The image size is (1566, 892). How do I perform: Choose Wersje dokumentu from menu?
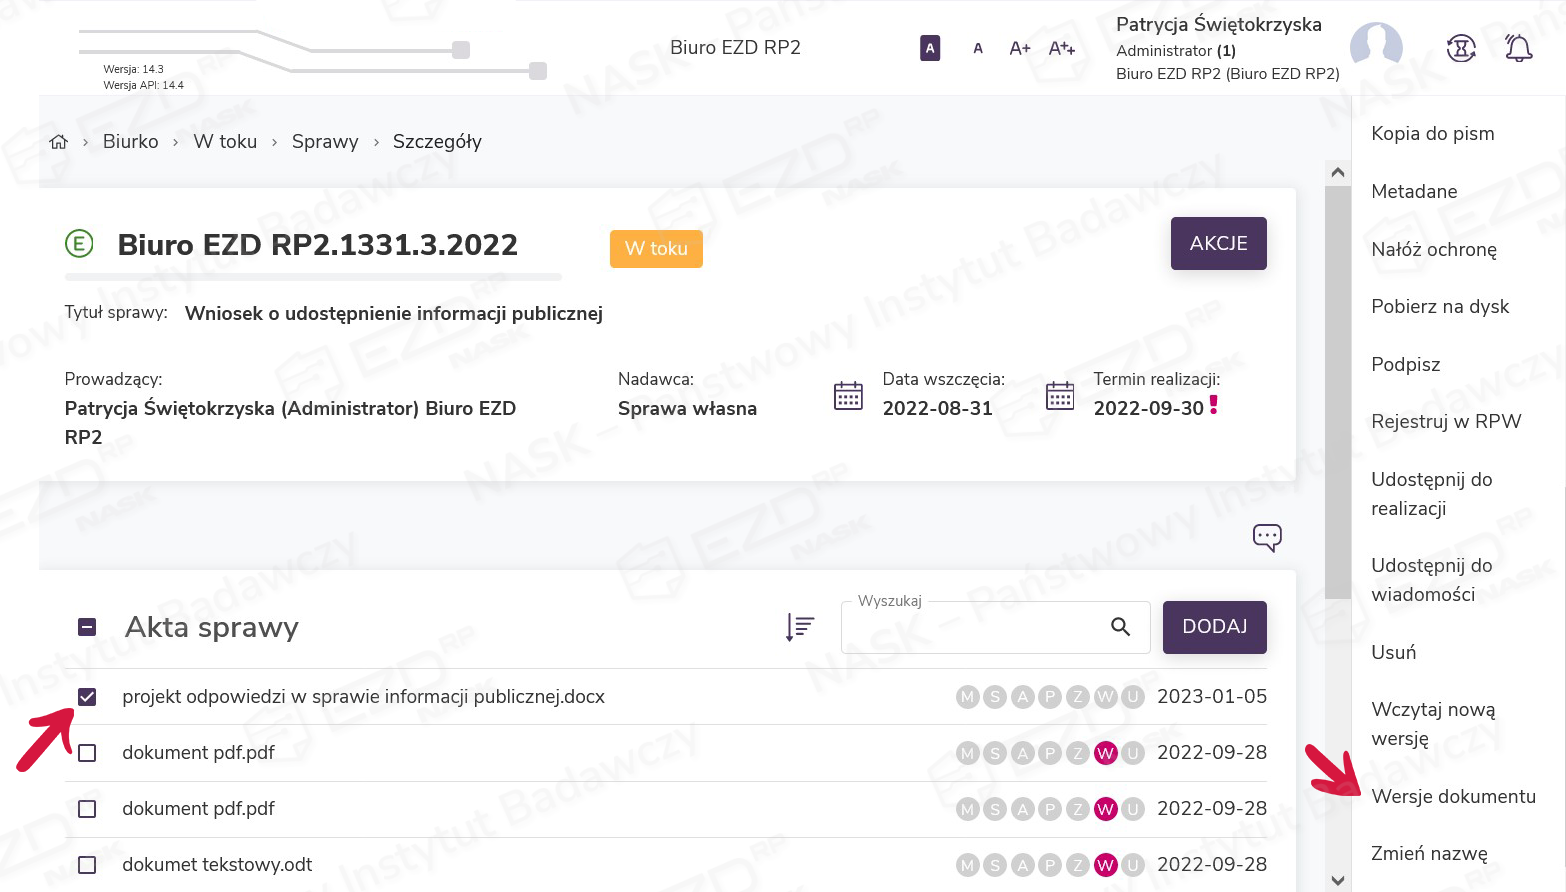click(1453, 796)
